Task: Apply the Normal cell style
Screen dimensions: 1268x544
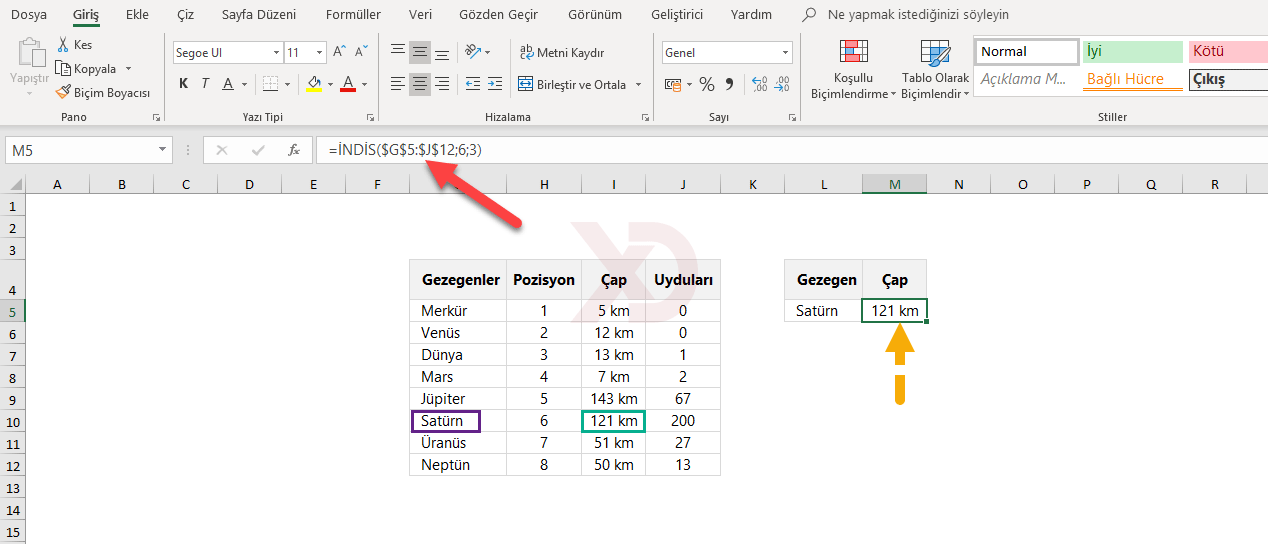Action: tap(1027, 52)
